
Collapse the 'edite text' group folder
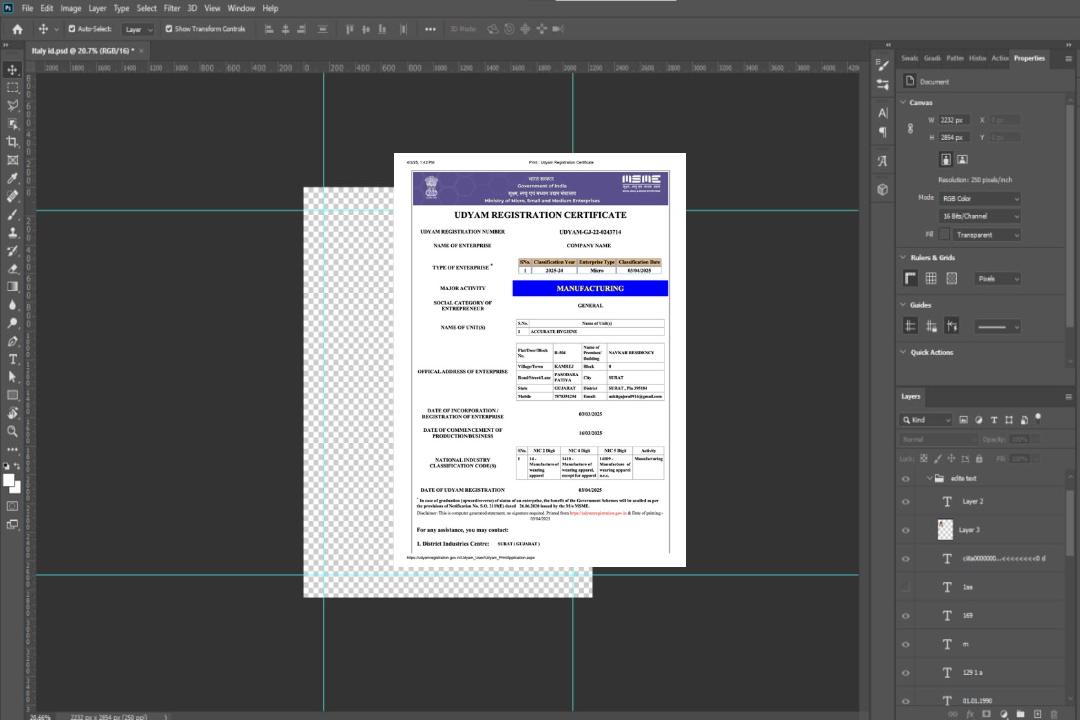tap(929, 478)
